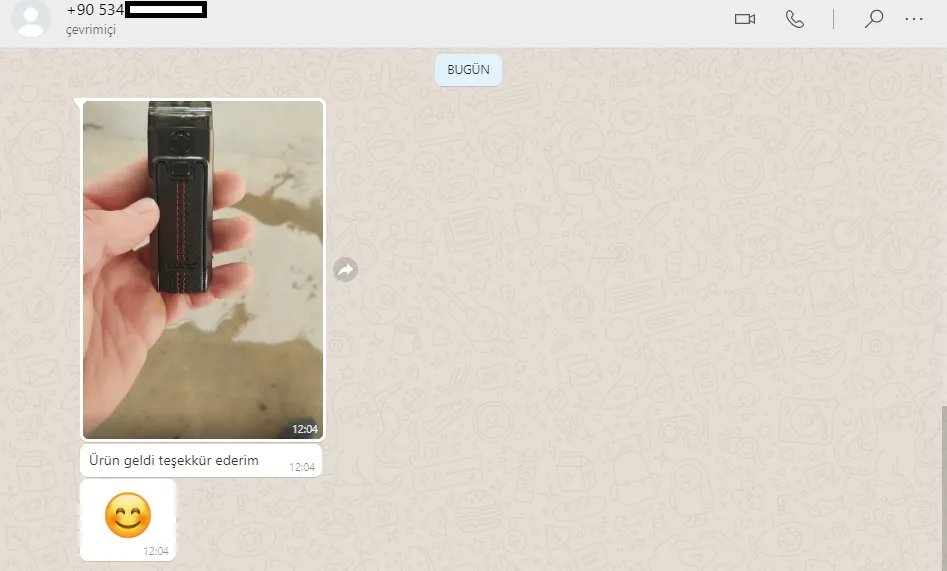Click the 12:04 timestamp on the photo
Image resolution: width=947 pixels, height=571 pixels.
tap(304, 429)
